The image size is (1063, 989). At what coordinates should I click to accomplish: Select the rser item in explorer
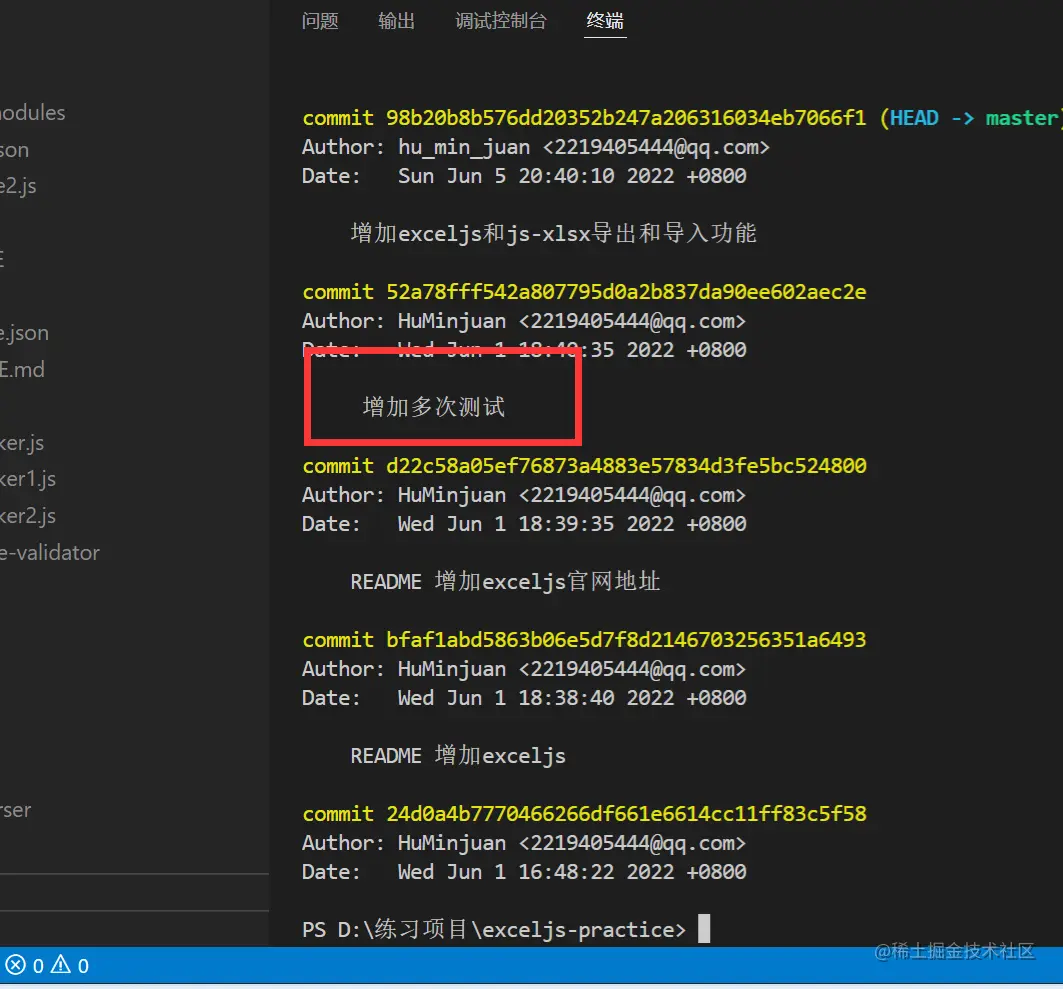click(16, 810)
